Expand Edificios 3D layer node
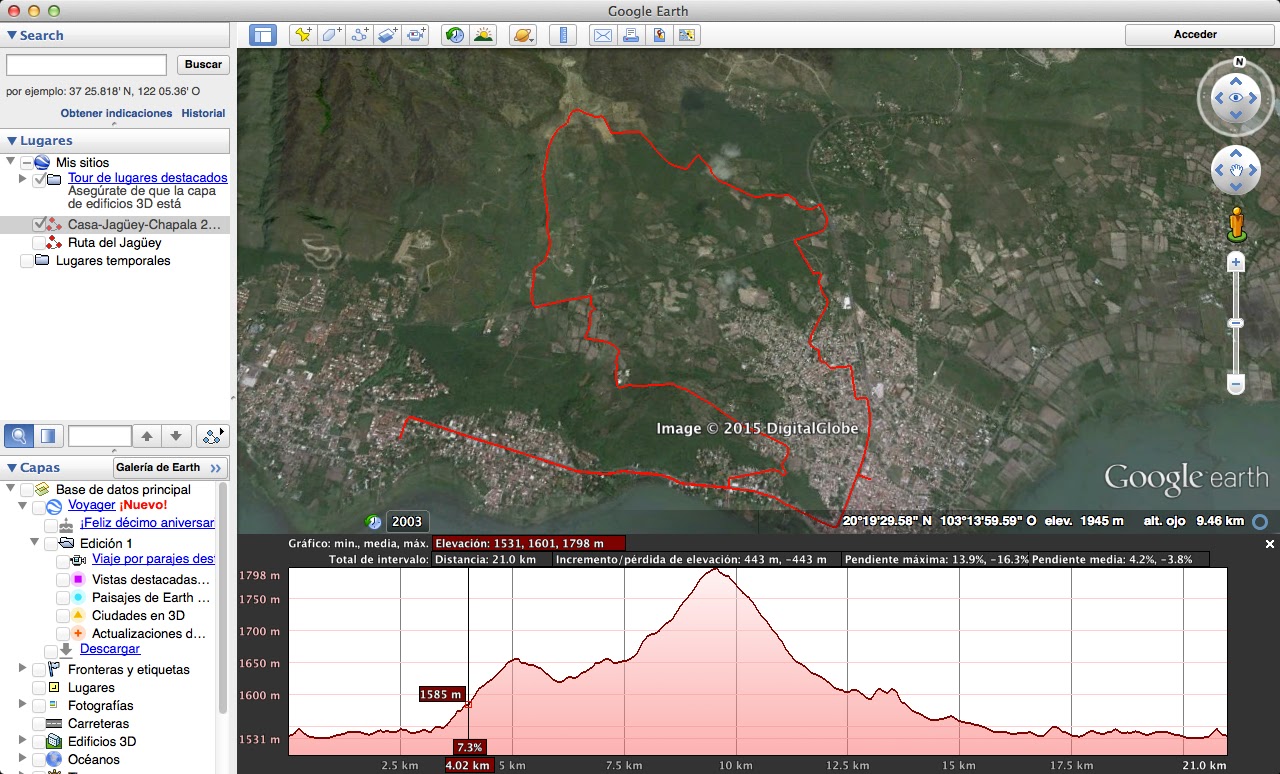 coord(23,741)
